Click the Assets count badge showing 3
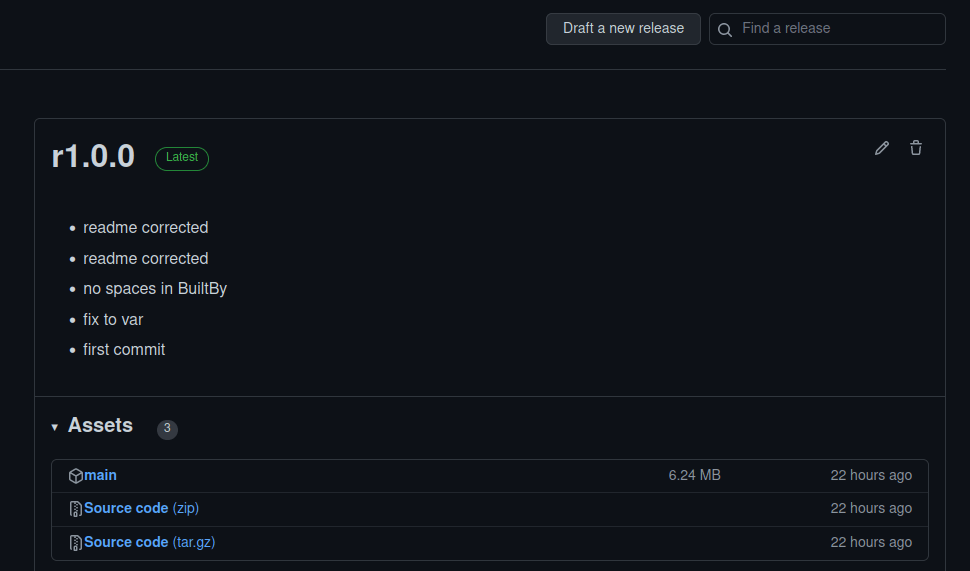The image size is (970, 571). pyautogui.click(x=167, y=428)
